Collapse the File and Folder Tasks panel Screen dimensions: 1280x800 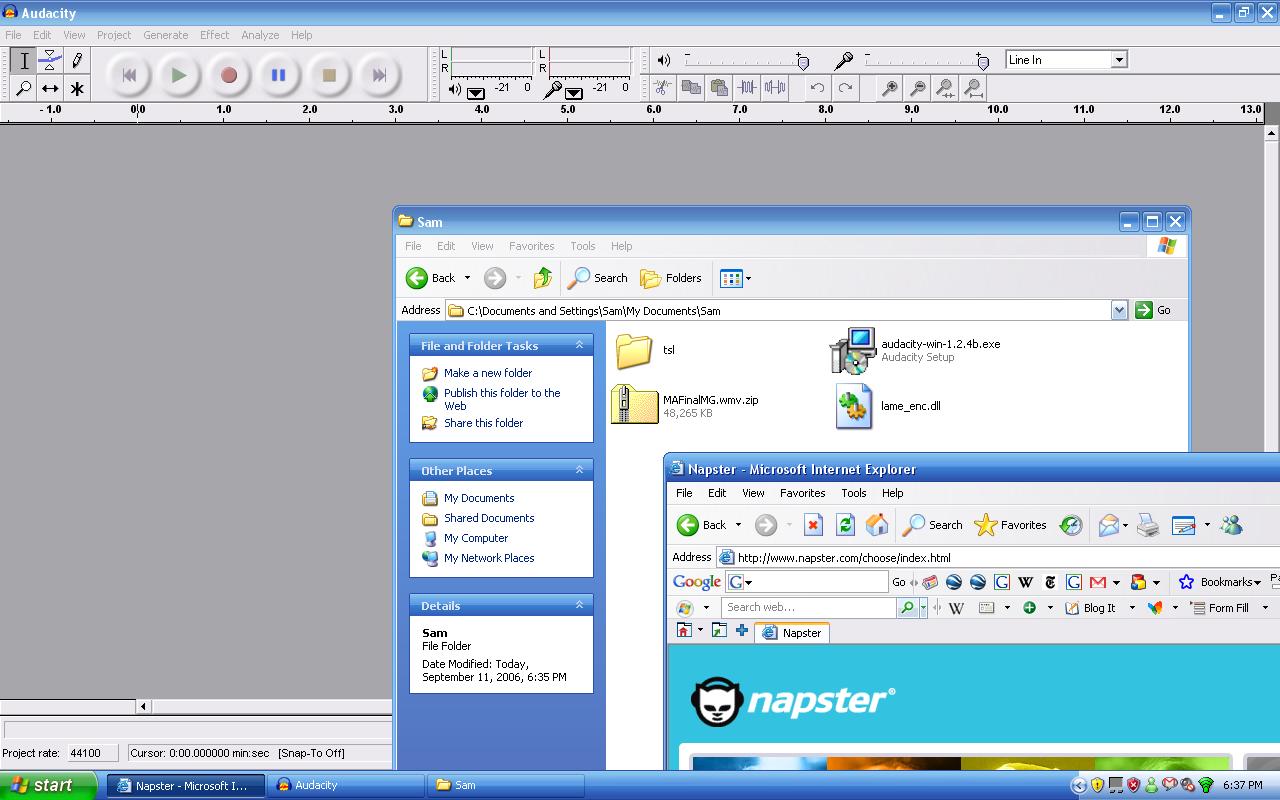pyautogui.click(x=579, y=345)
